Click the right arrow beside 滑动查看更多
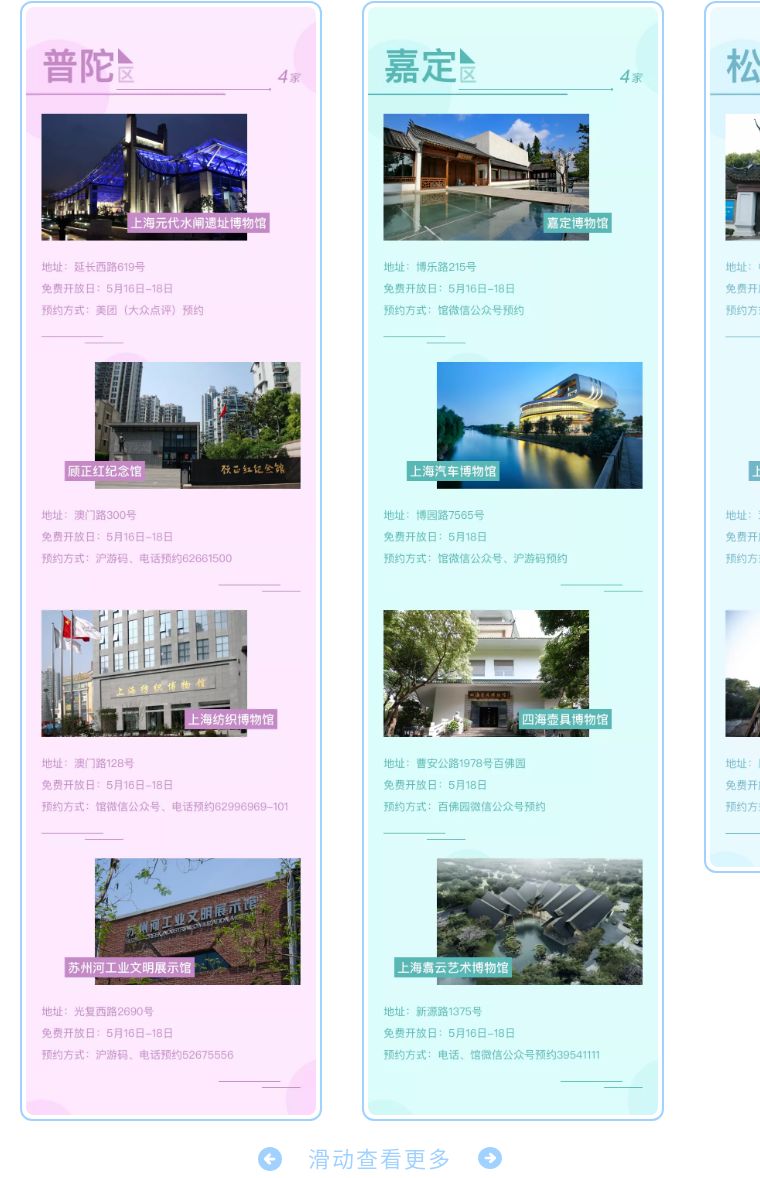 click(x=490, y=1158)
